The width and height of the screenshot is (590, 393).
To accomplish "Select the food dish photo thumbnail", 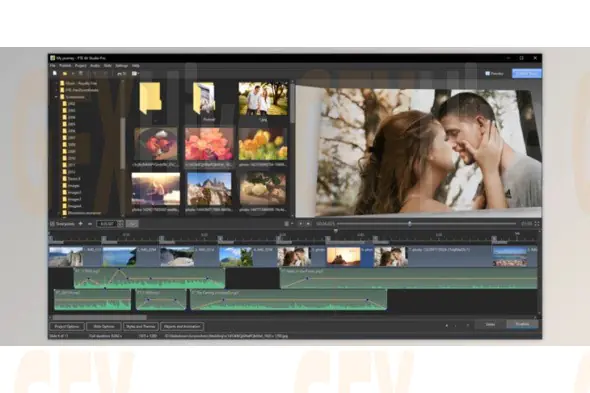I will click(x=263, y=189).
